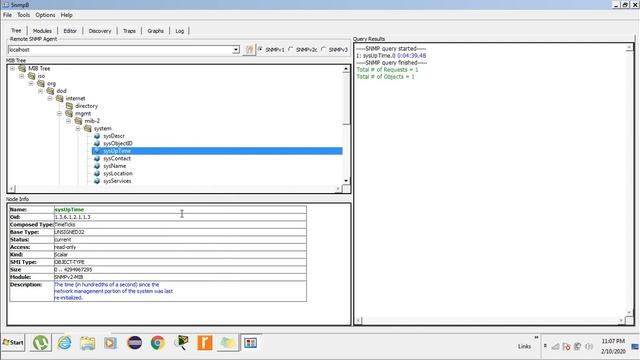This screenshot has height=360, width=640.
Task: Switch to the Discovery tab
Action: 100,31
